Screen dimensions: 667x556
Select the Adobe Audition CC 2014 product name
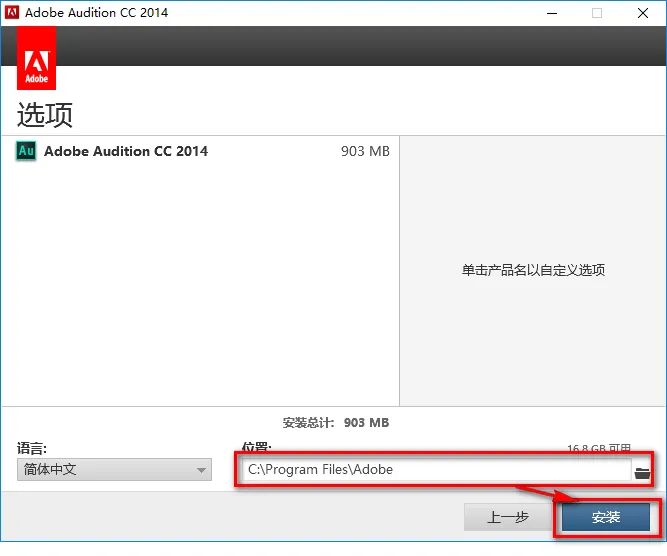point(126,151)
